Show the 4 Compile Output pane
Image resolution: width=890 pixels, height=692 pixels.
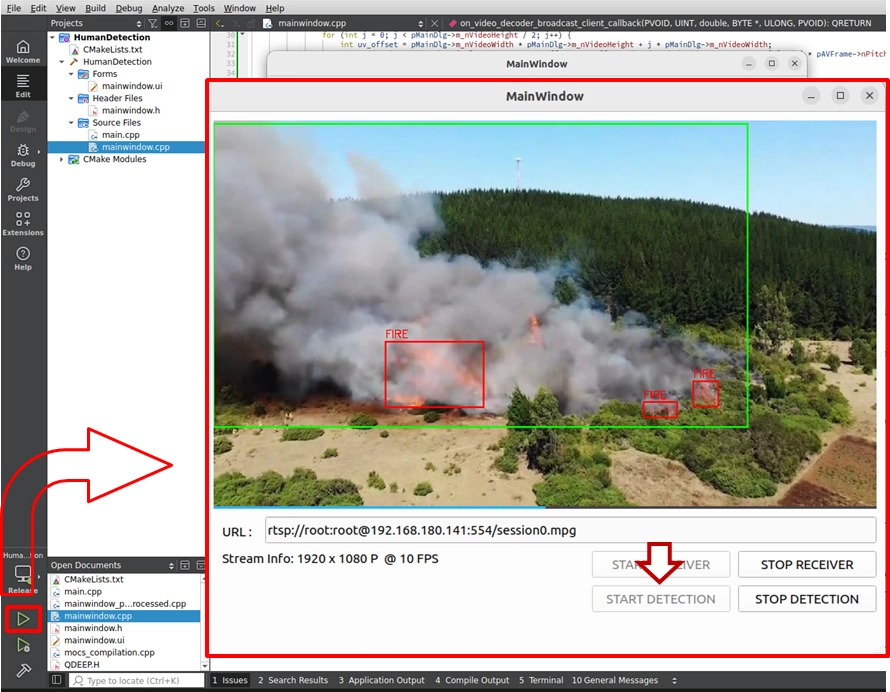[472, 680]
